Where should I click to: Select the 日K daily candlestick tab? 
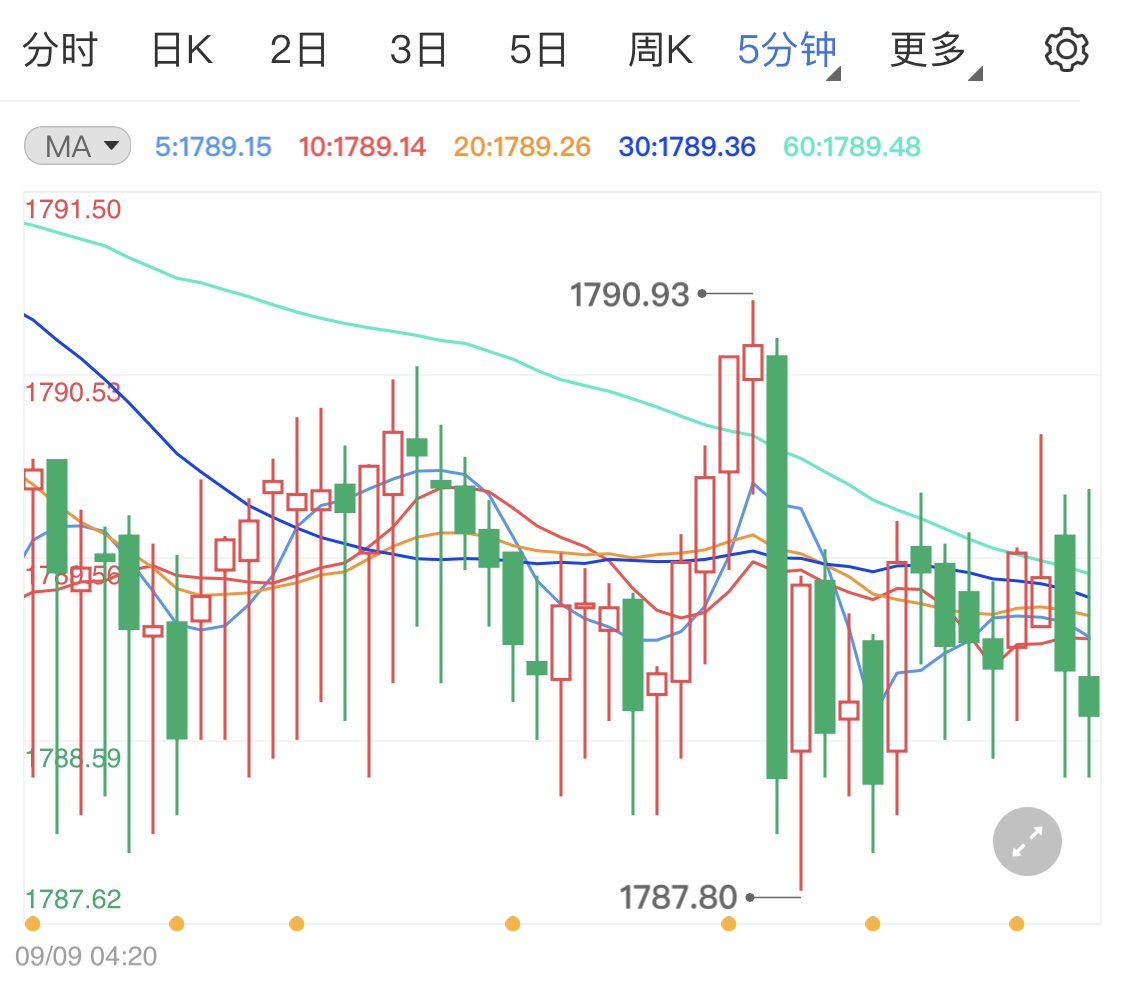[x=182, y=50]
